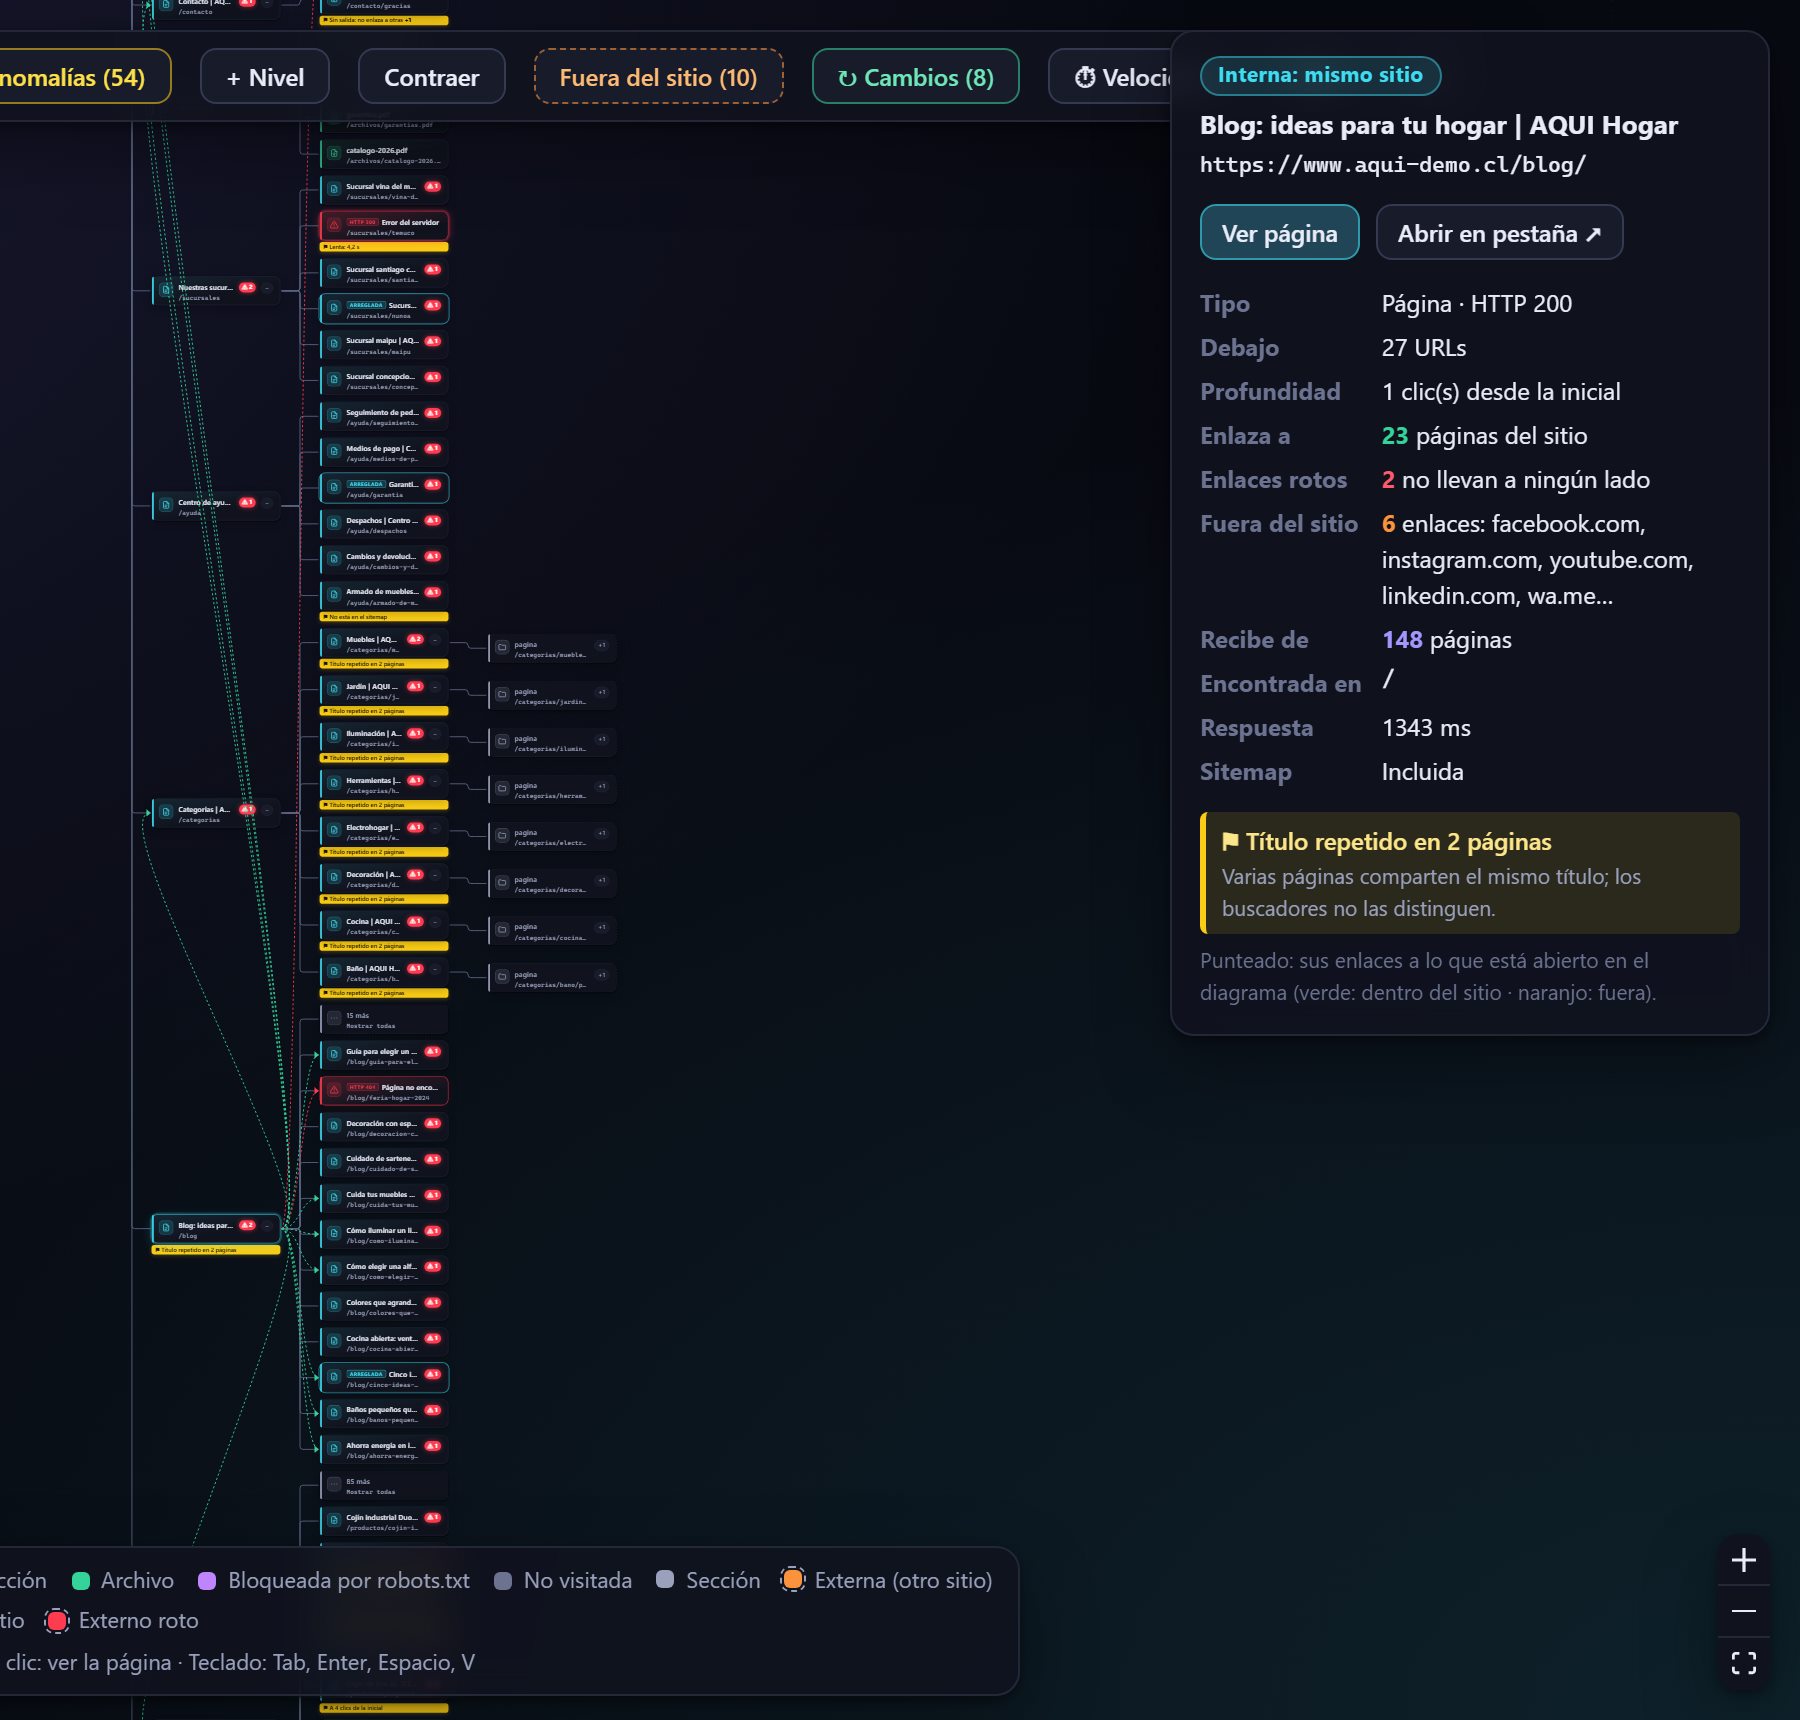This screenshot has width=1800, height=1720.
Task: Click the folder icon of /categorias/jardin pagina
Action: 502,695
